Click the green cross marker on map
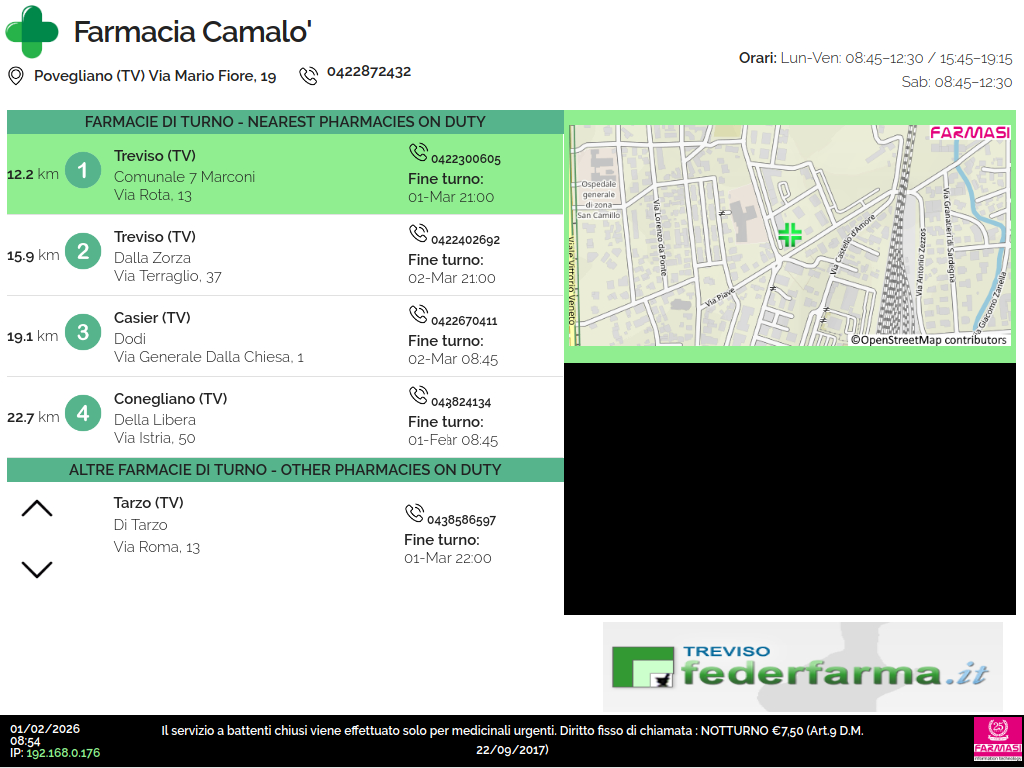The width and height of the screenshot is (1024, 768). point(790,235)
